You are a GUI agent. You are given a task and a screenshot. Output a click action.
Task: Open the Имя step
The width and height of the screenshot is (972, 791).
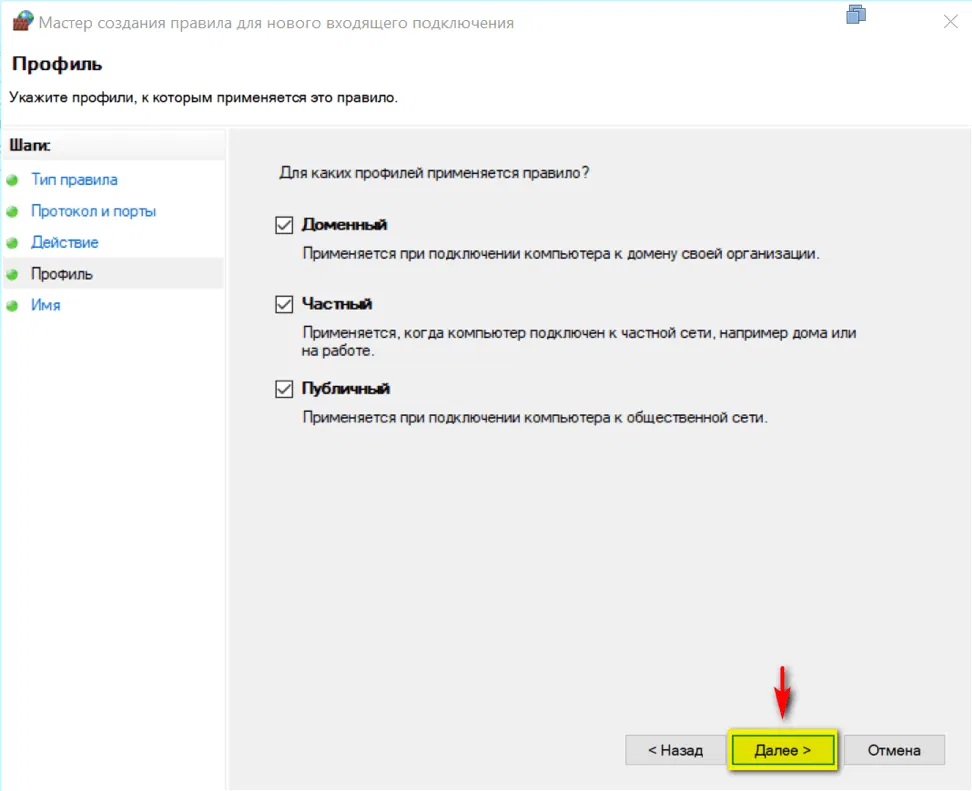46,305
